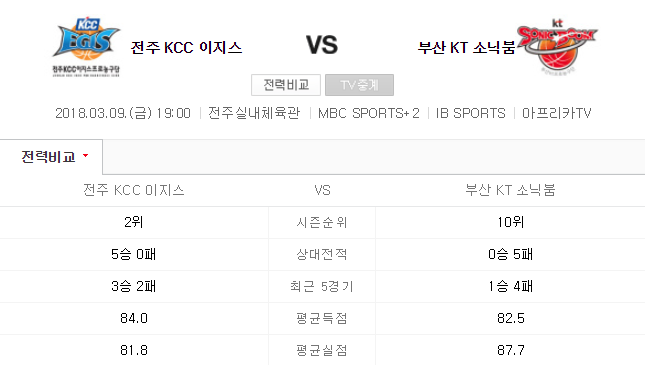Click the MBC SPORTS+ 2 broadcaster text
The height and width of the screenshot is (365, 645).
[369, 113]
